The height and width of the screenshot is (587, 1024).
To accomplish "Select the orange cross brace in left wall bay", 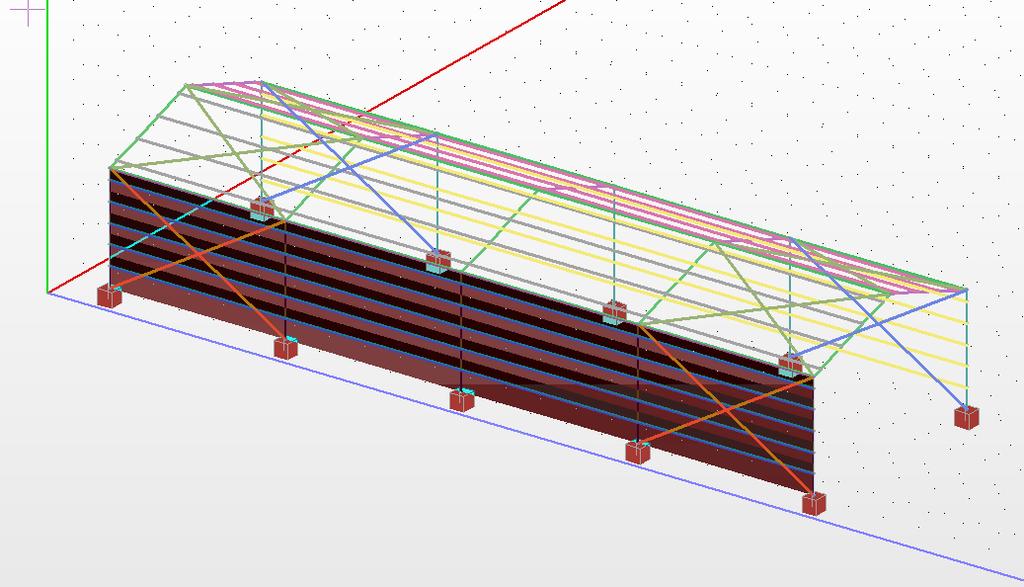I will tap(198, 255).
